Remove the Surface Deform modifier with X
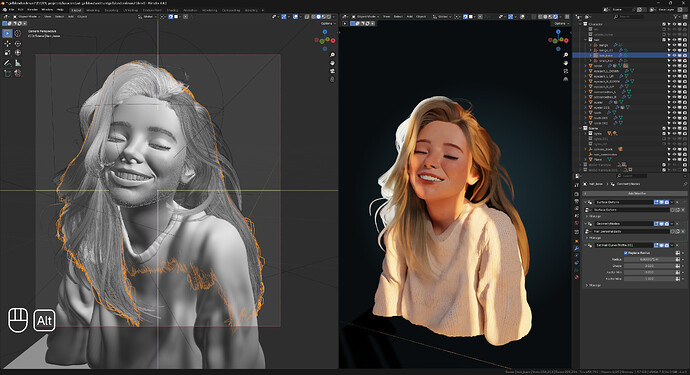This screenshot has width=690, height=375. [677, 202]
